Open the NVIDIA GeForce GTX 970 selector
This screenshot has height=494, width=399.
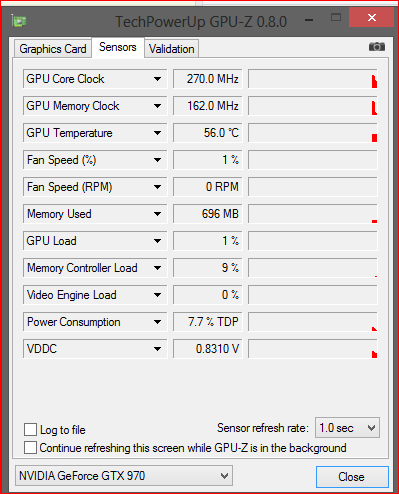click(124, 476)
